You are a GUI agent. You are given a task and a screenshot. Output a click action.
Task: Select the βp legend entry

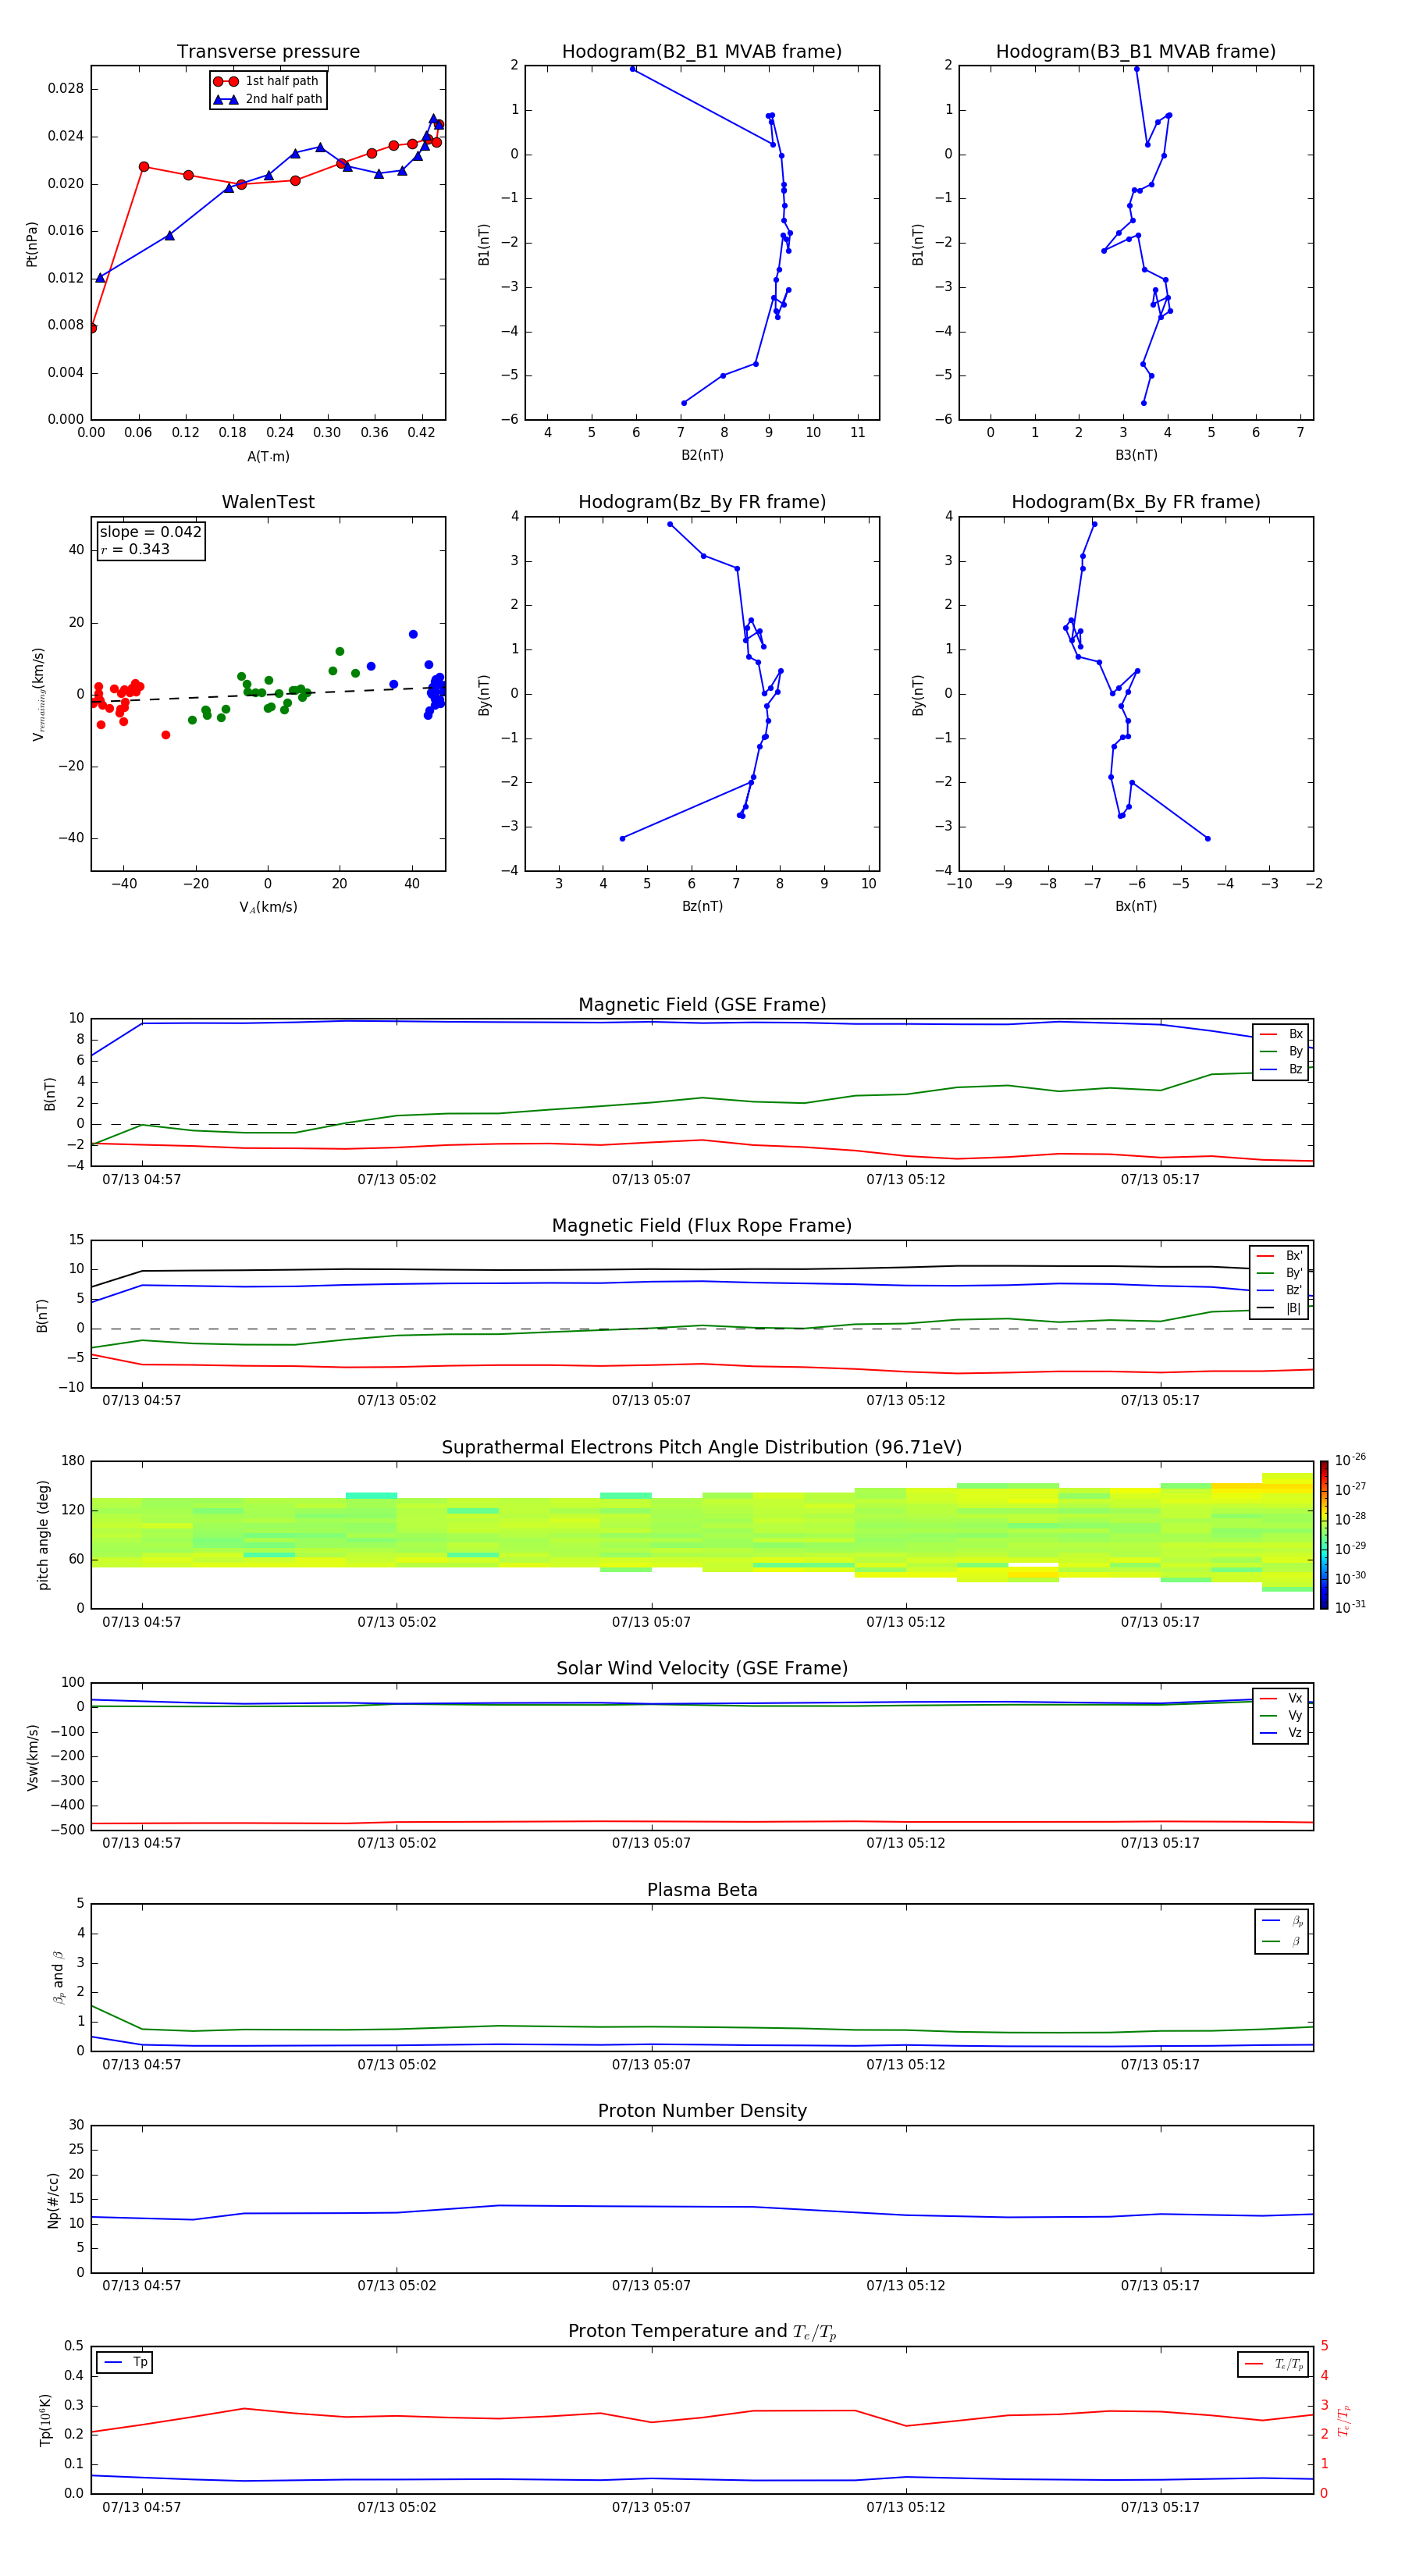coord(1282,1920)
